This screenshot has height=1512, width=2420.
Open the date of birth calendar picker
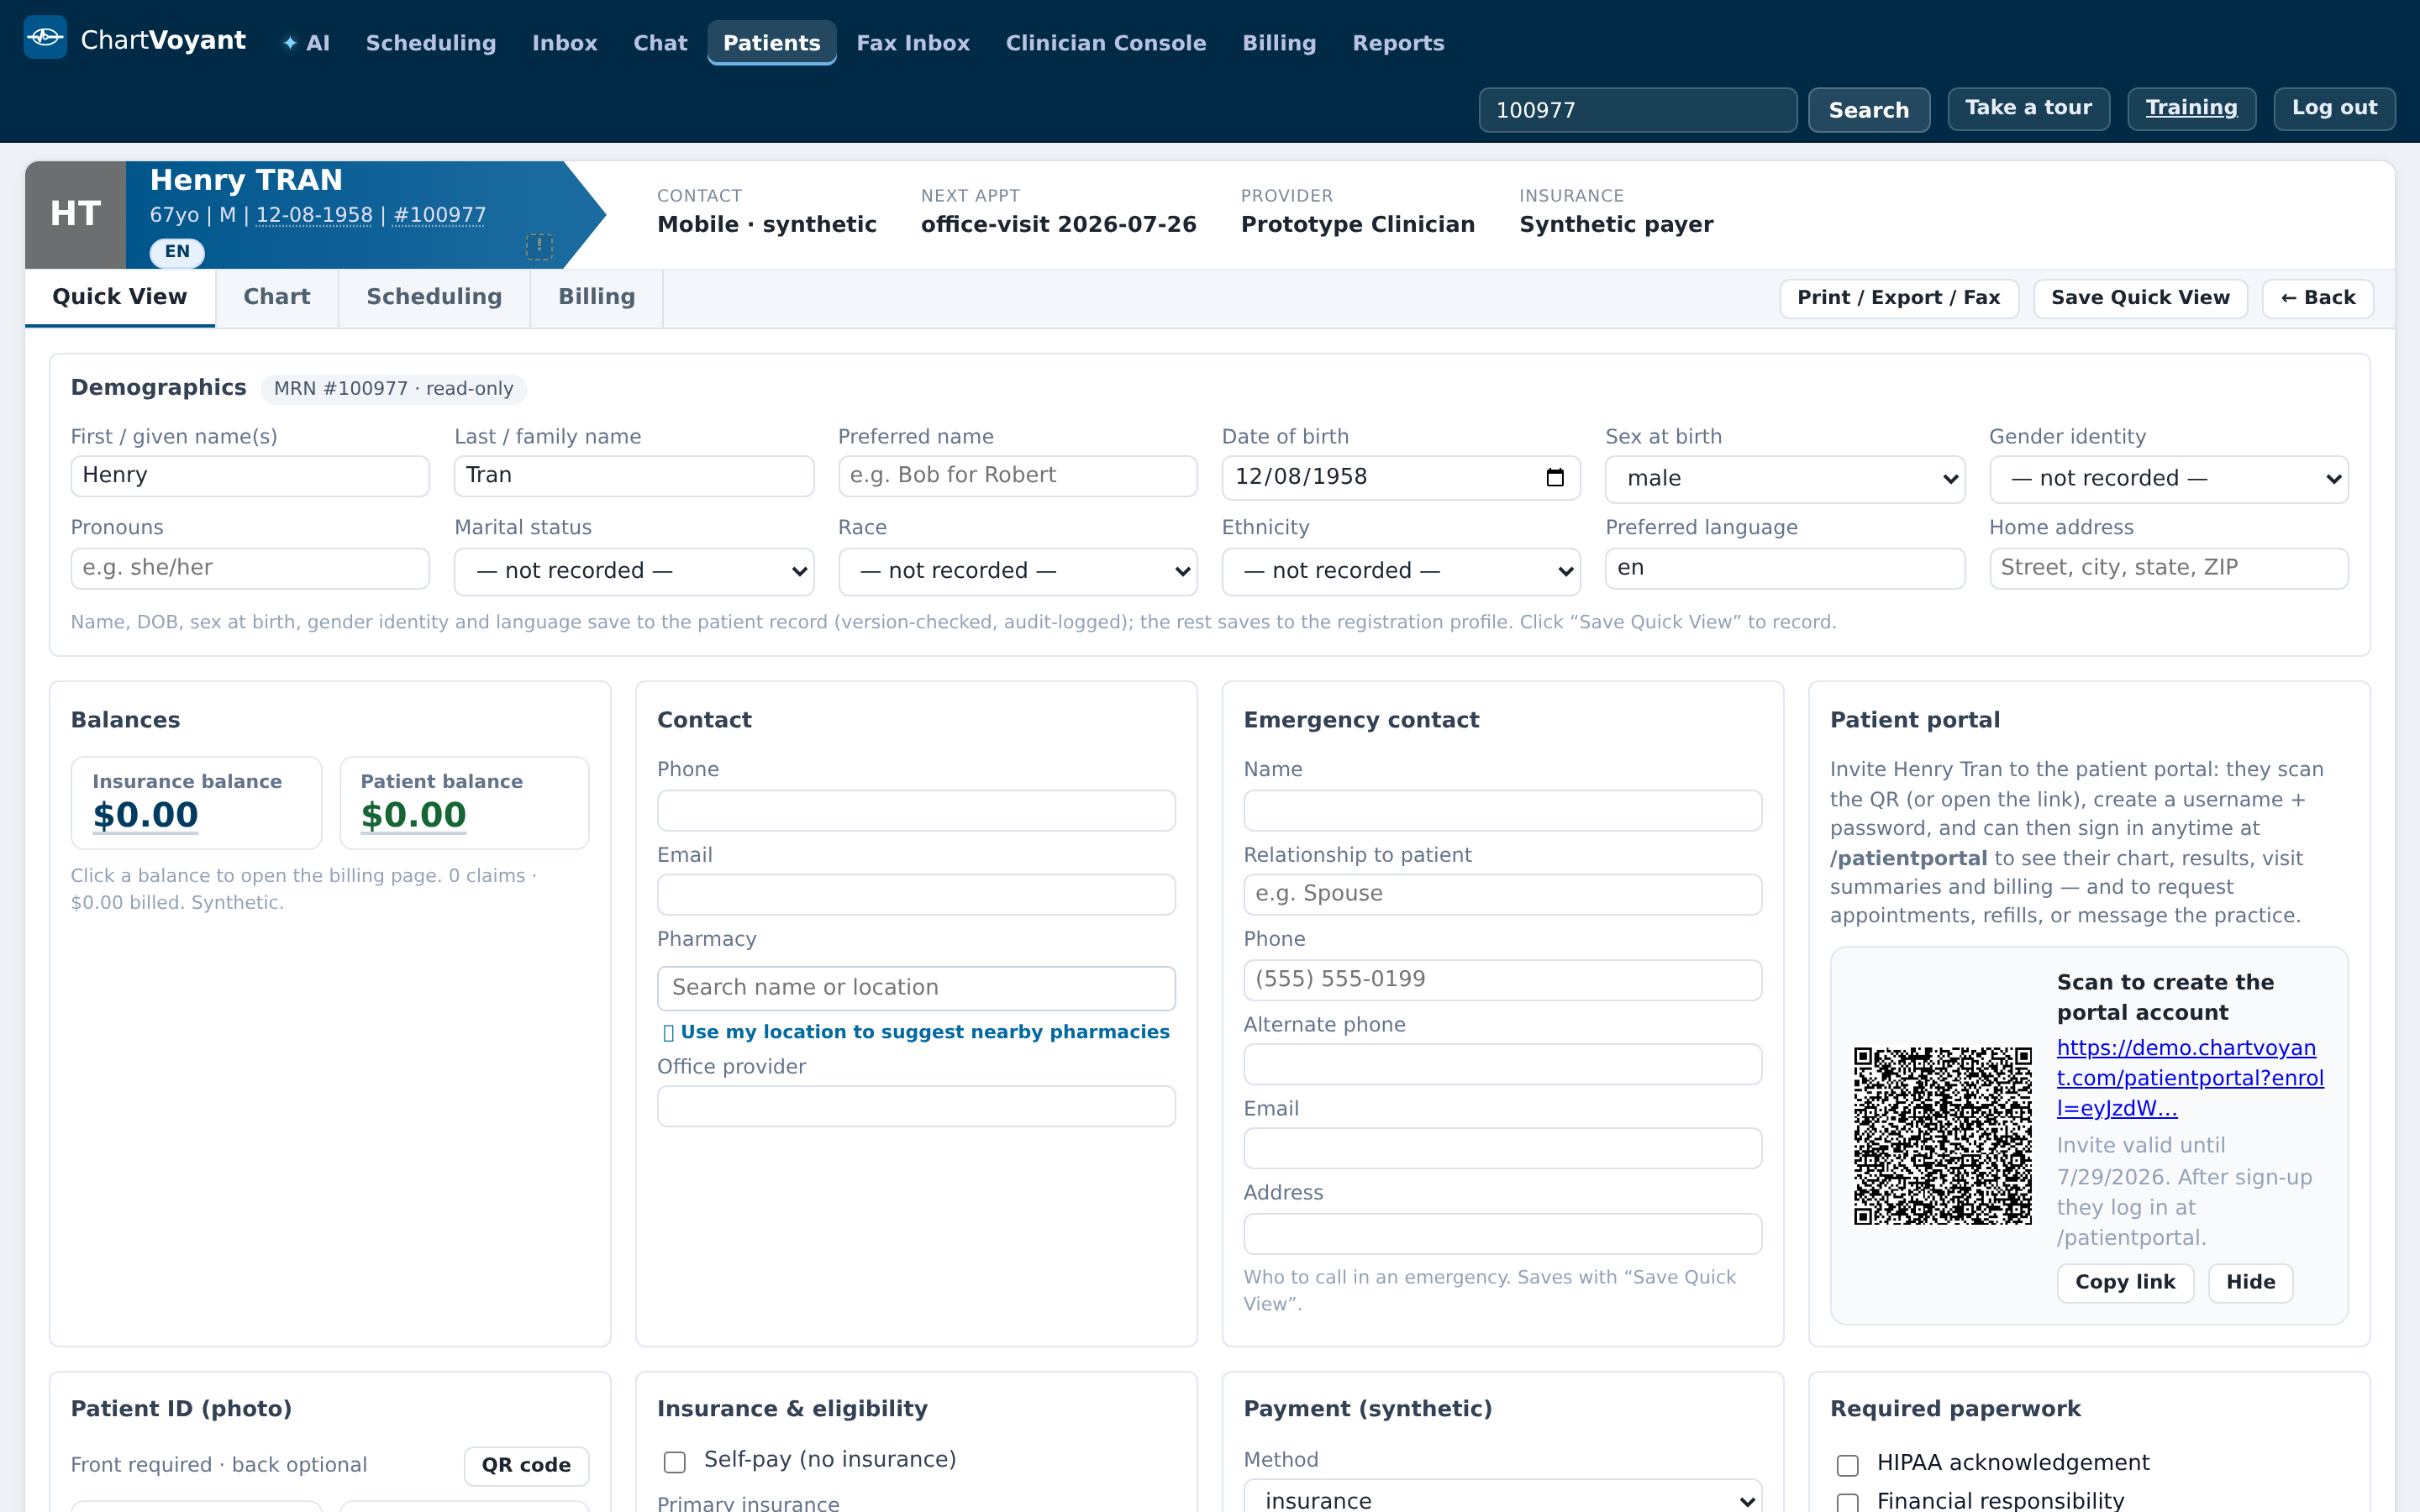click(x=1555, y=477)
